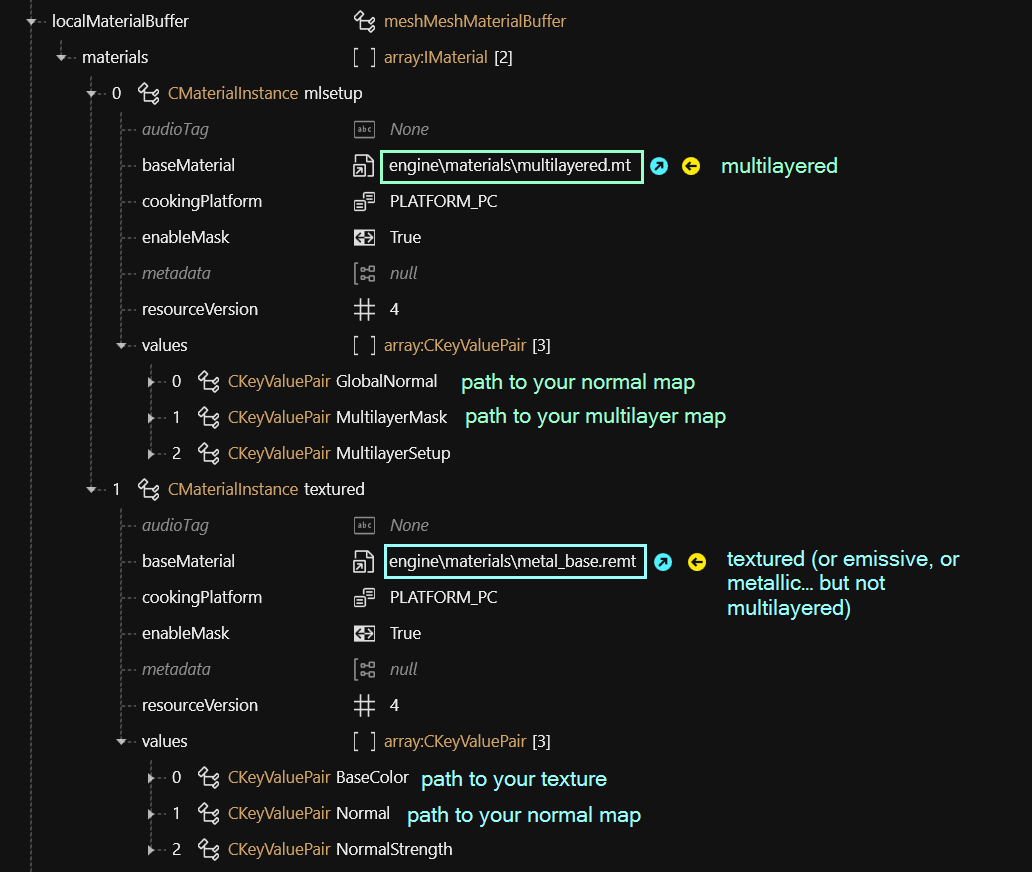This screenshot has width=1032, height=872.
Task: Collapse the materials array node
Action: pos(62,58)
